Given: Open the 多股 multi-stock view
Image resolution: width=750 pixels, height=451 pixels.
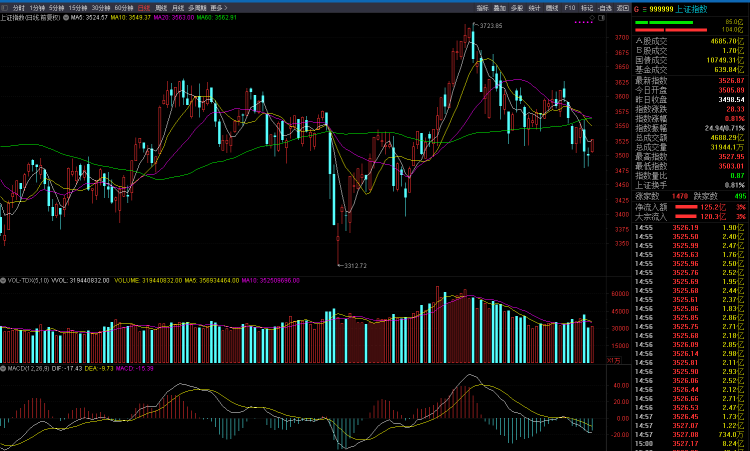Looking at the screenshot, I should [517, 7].
